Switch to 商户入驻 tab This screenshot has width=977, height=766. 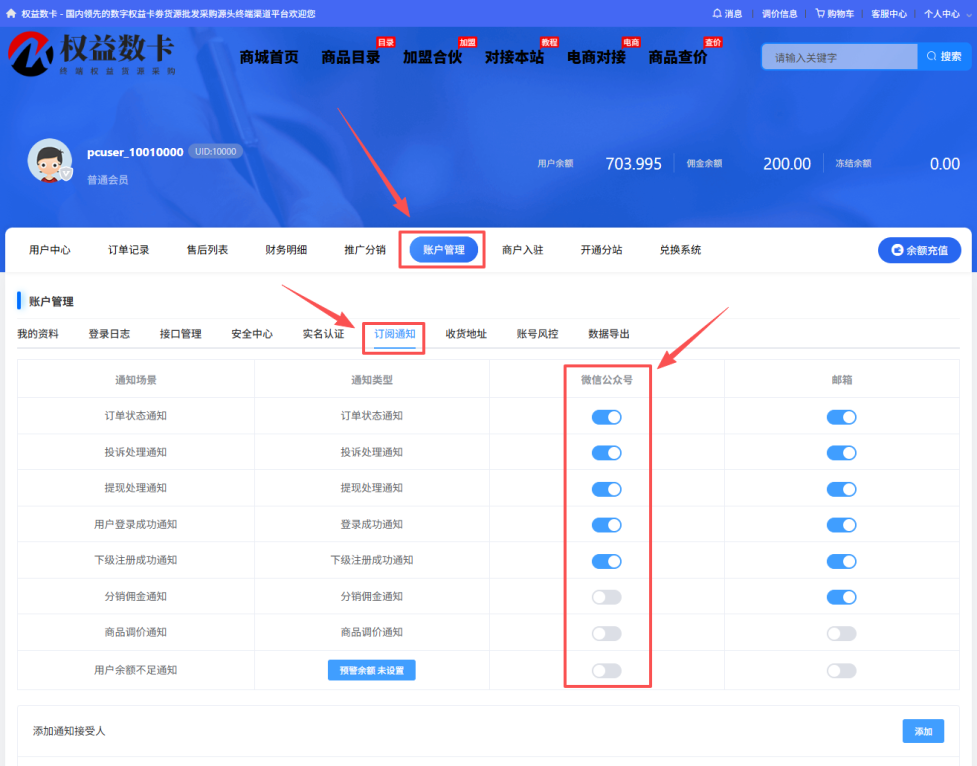coord(522,250)
